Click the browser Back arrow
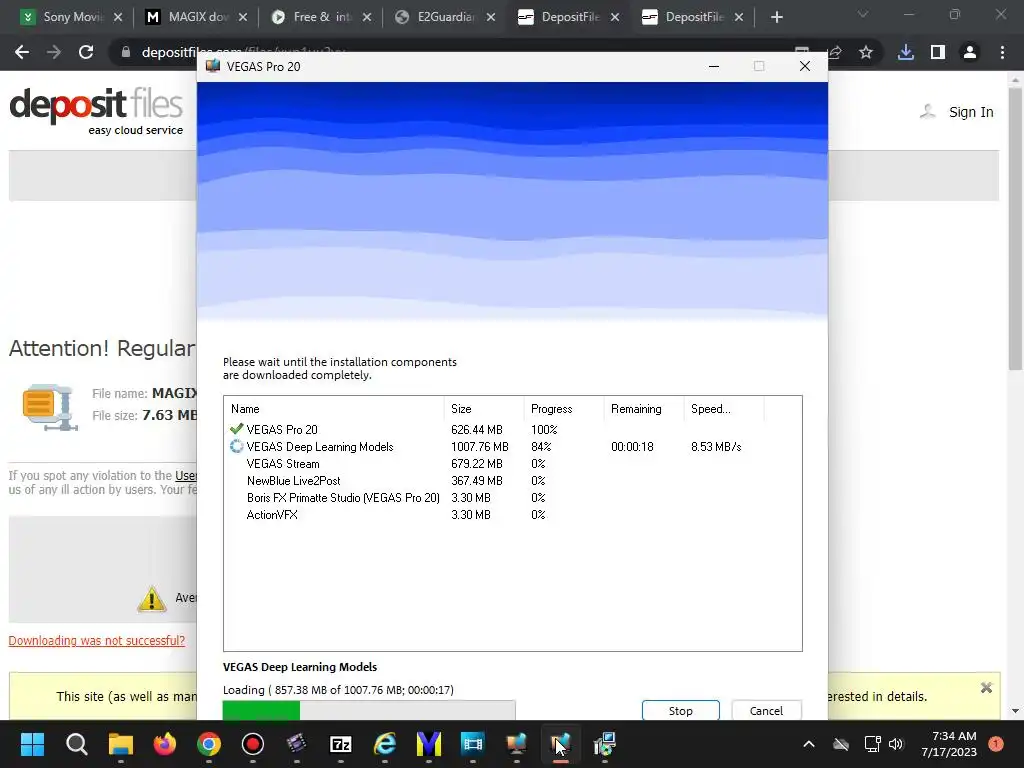Viewport: 1024px width, 768px height. coord(22,52)
